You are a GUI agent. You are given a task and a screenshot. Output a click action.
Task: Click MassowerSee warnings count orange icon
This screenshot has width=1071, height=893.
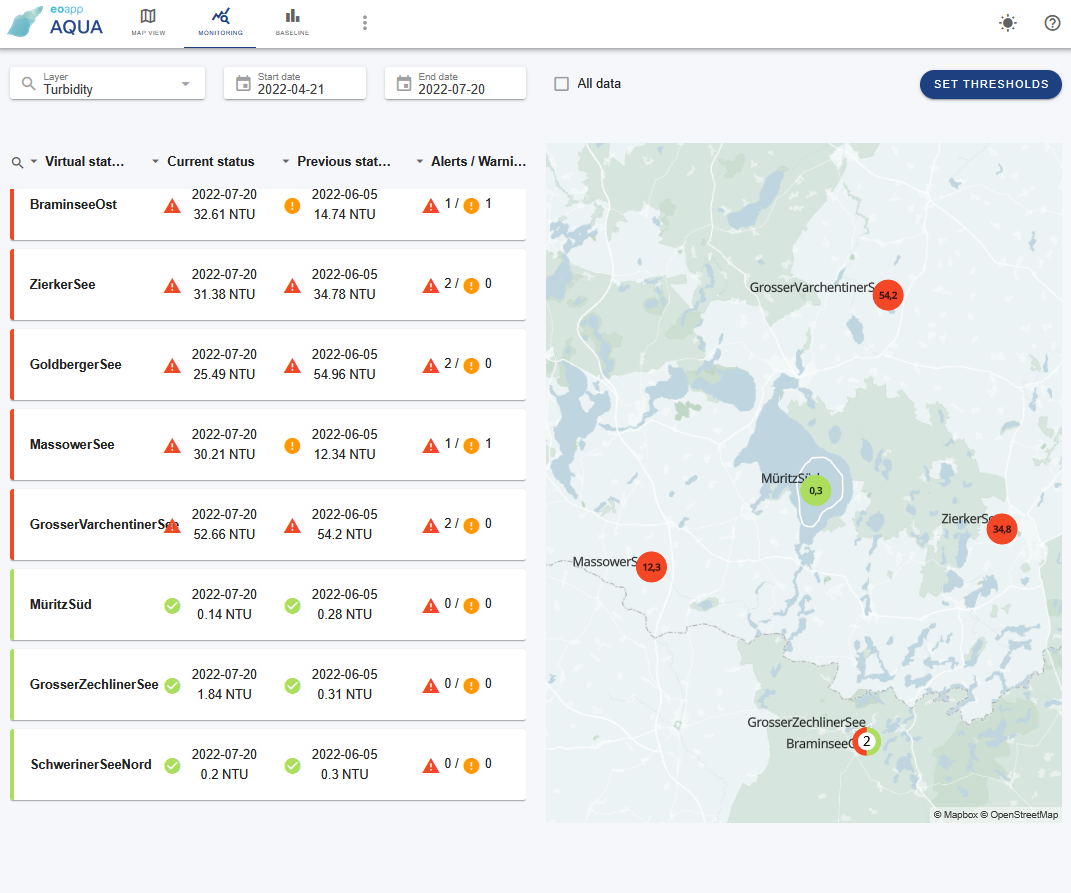(471, 445)
